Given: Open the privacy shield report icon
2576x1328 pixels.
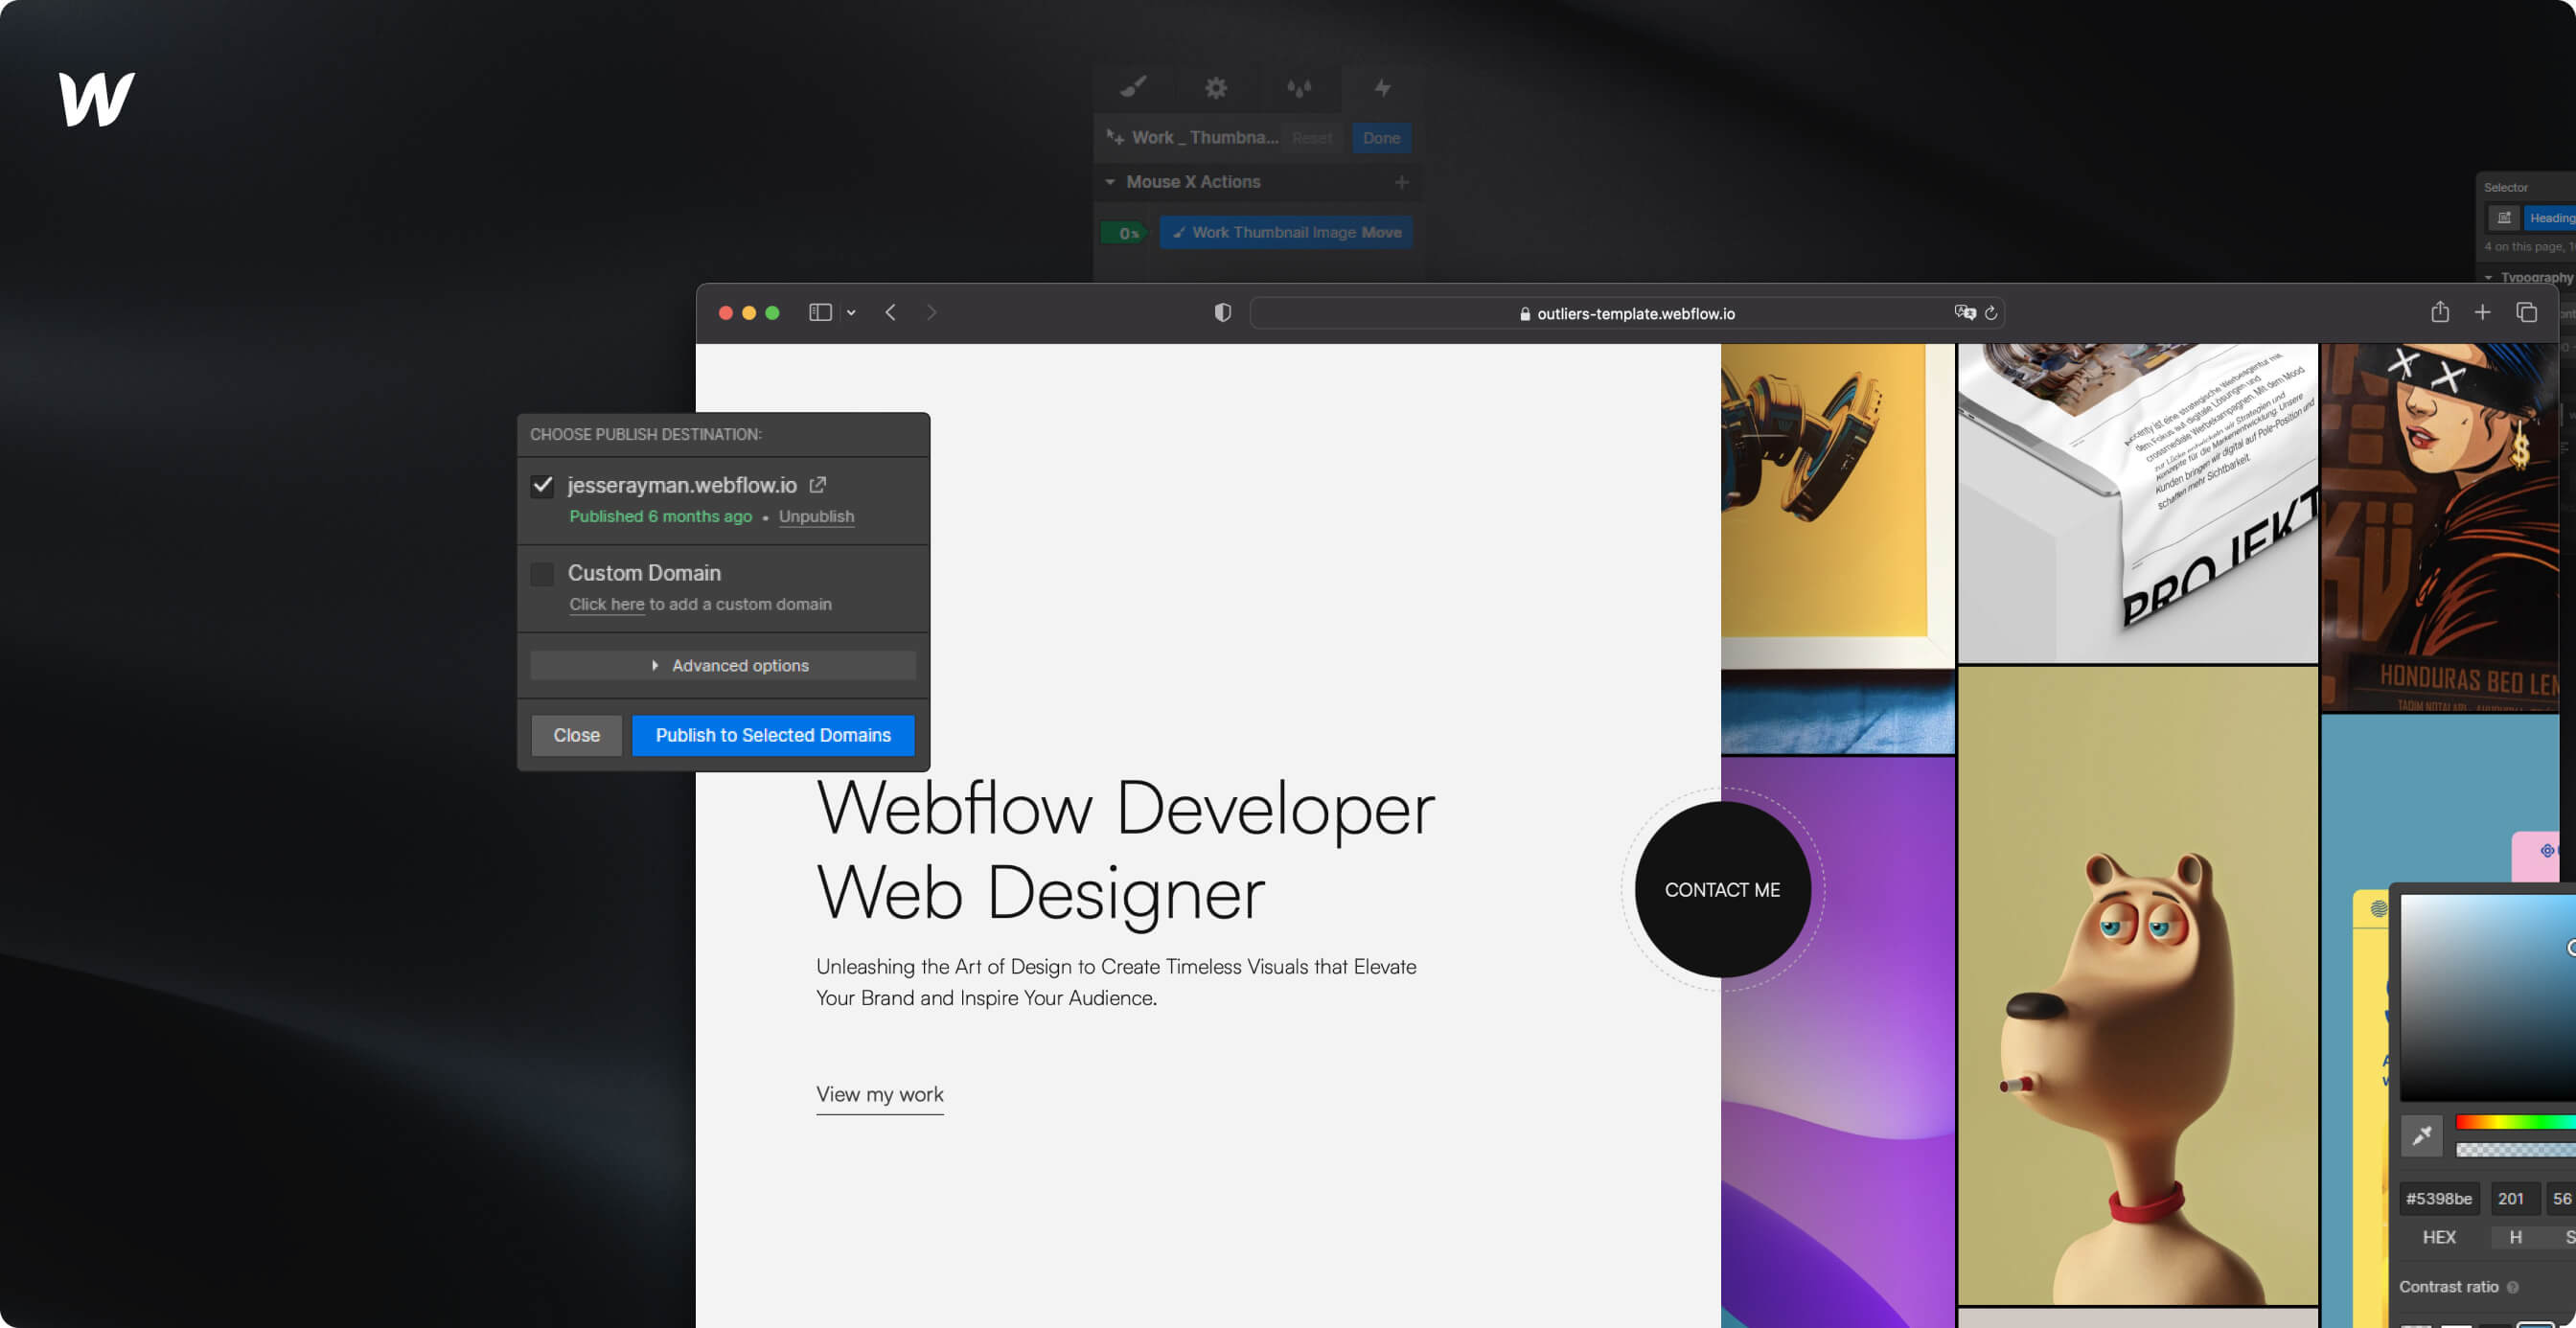Looking at the screenshot, I should click(x=1222, y=312).
